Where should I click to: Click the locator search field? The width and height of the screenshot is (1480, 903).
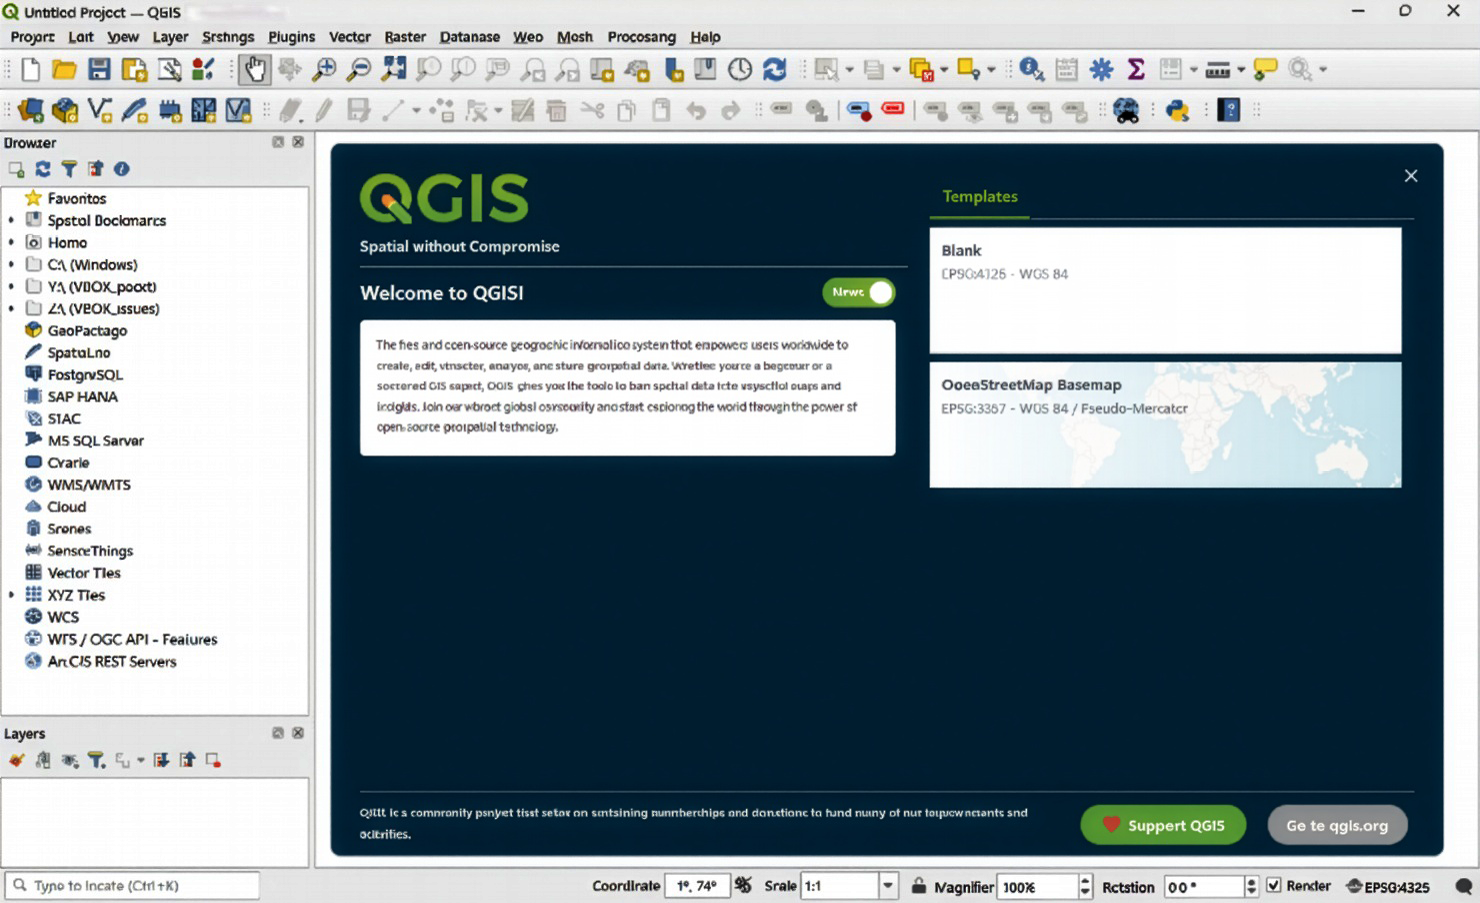(x=133, y=886)
